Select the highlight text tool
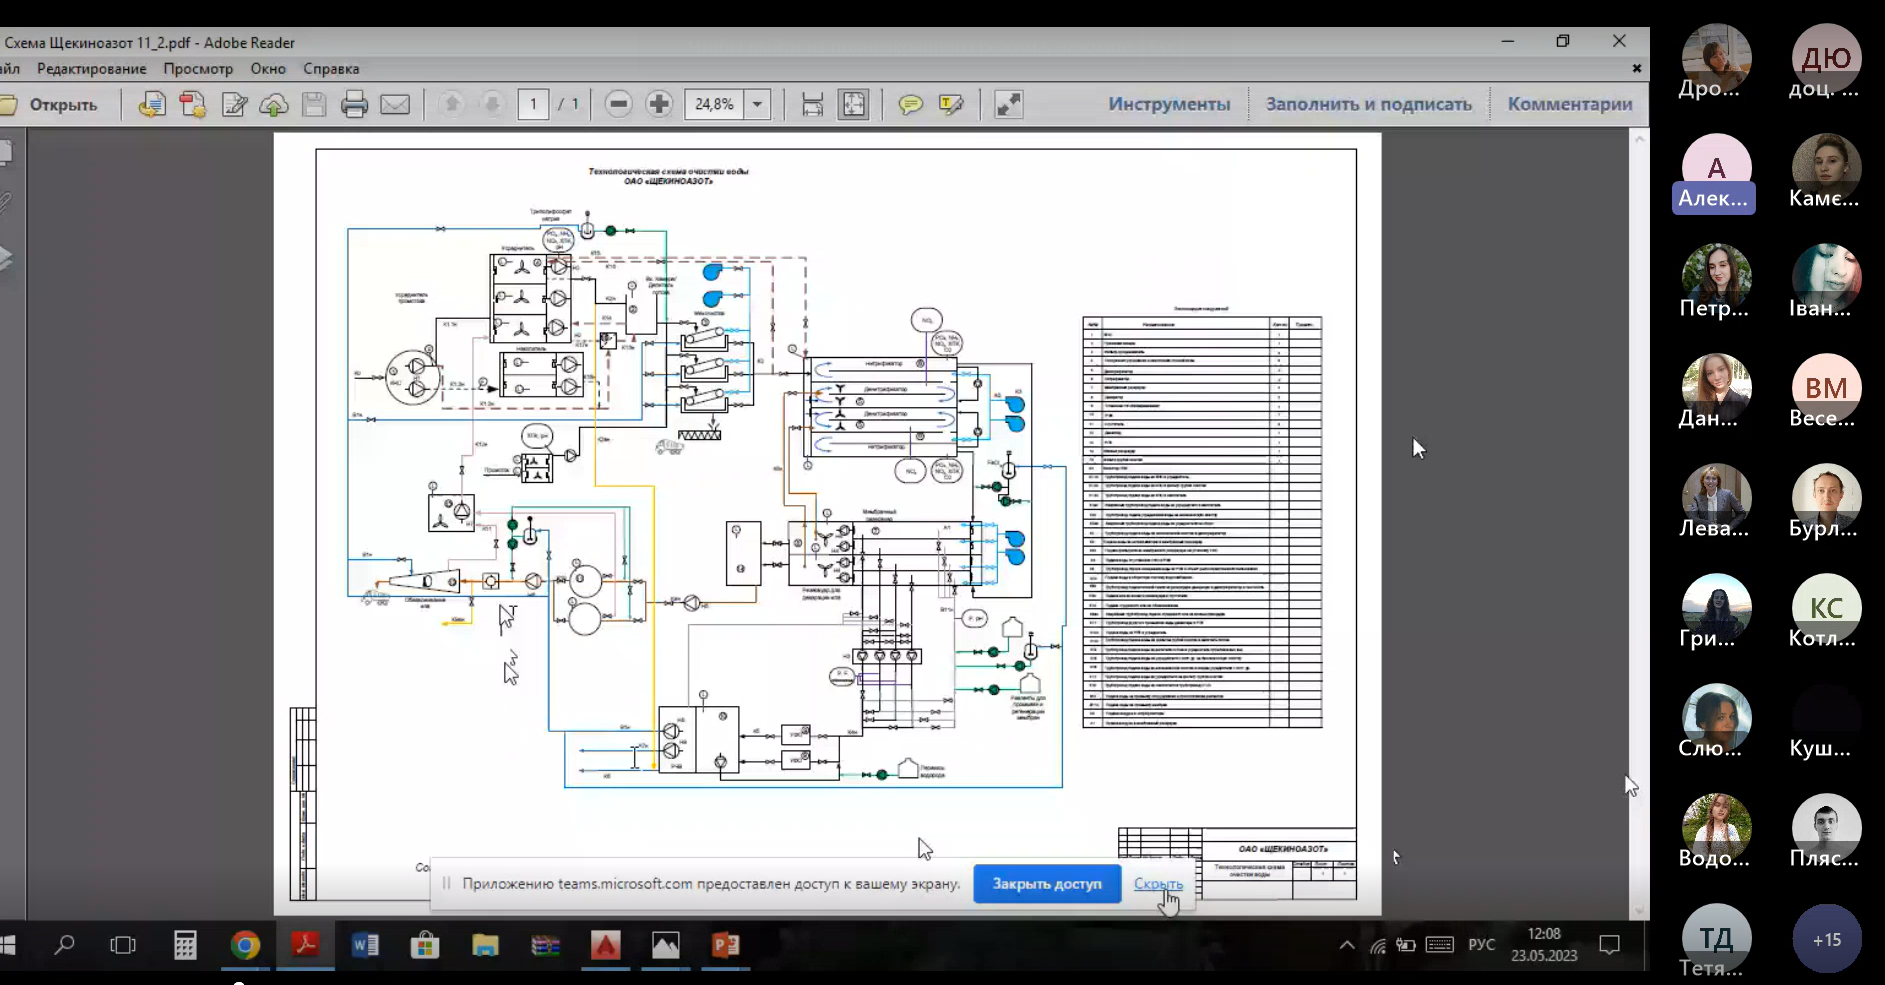This screenshot has height=985, width=1885. tap(950, 104)
